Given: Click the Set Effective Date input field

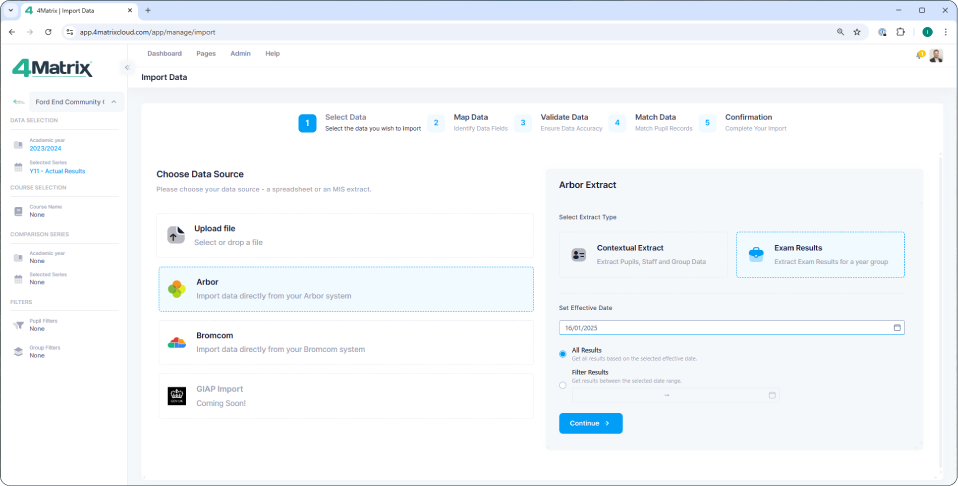Looking at the screenshot, I should coord(720,328).
